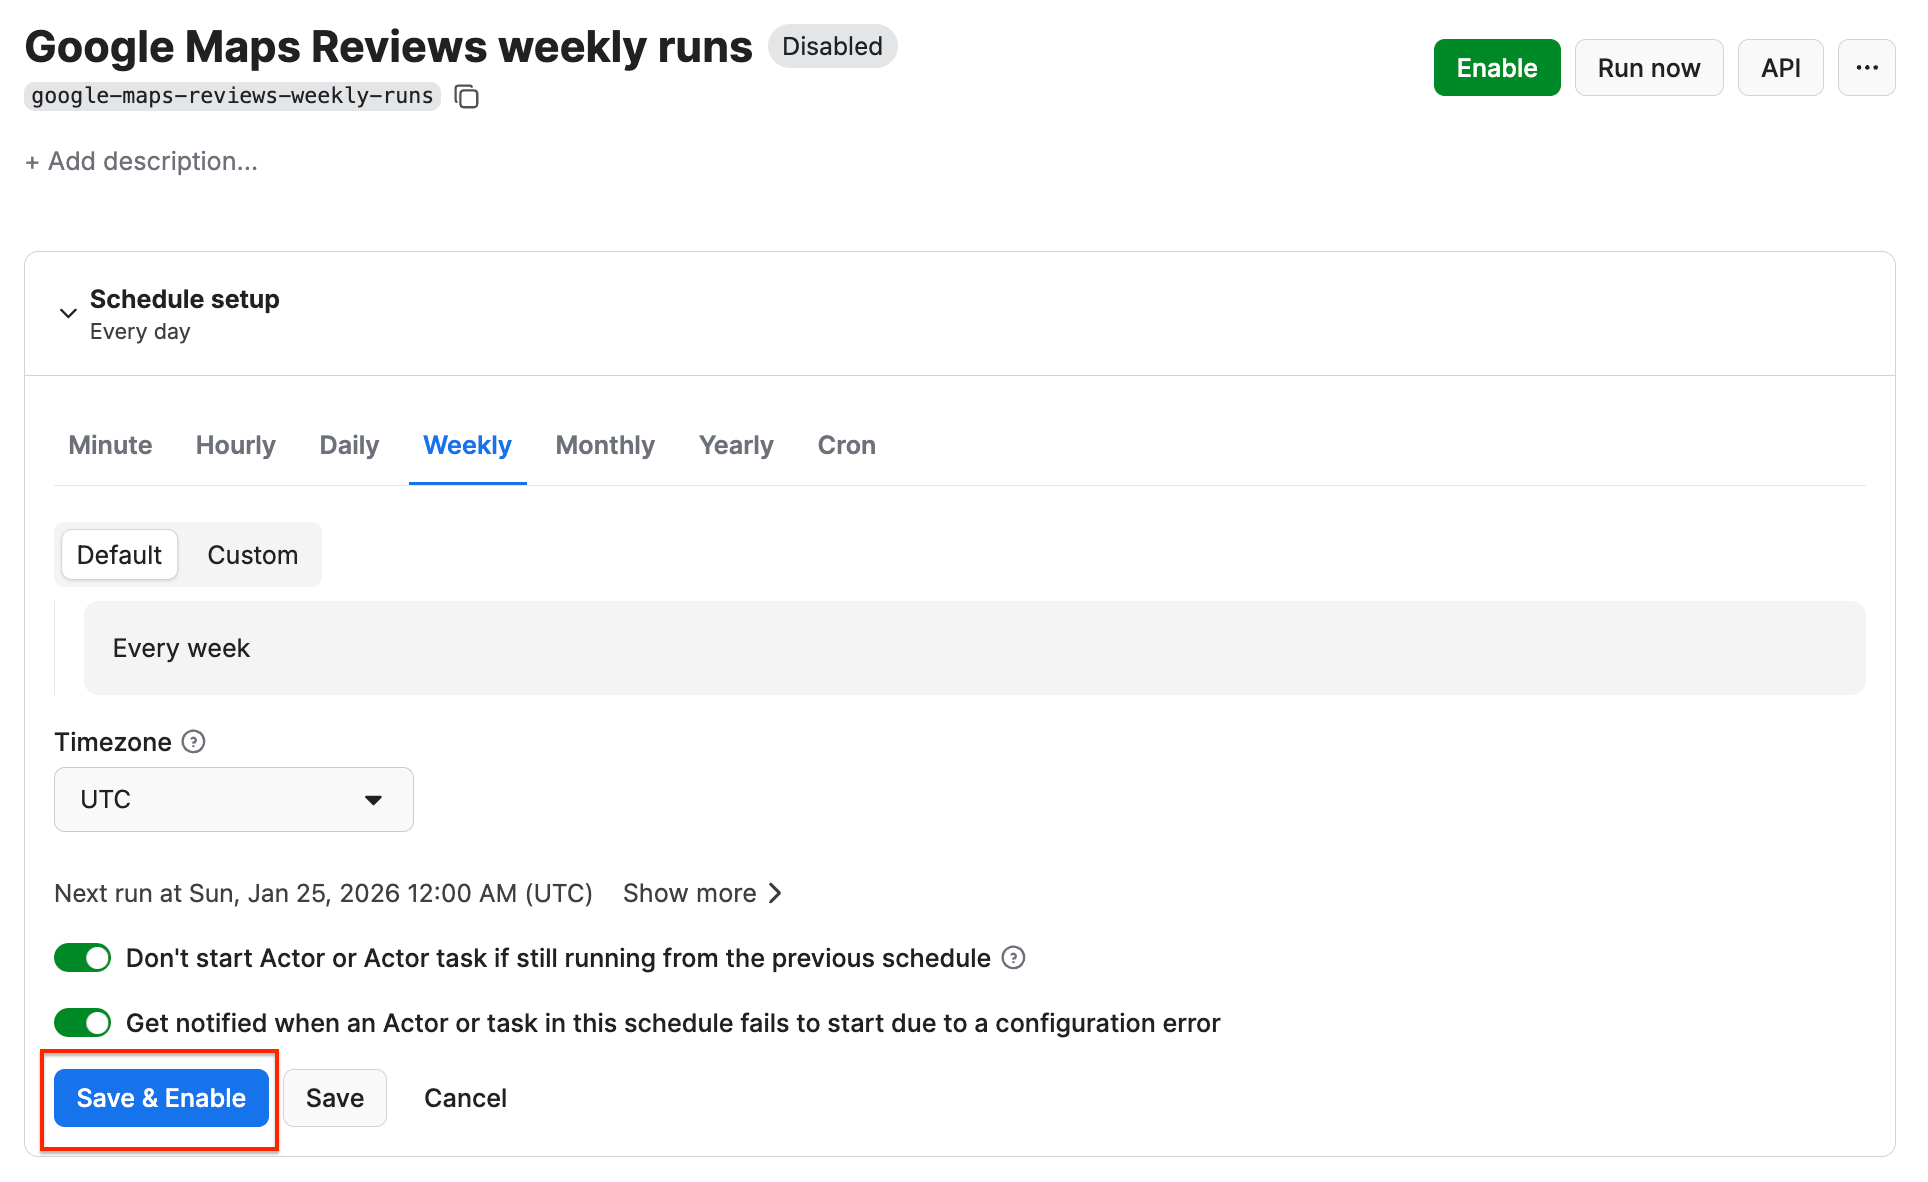Viewport: 1928px width, 1182px height.
Task: Open the three-dots more options menu
Action: click(x=1865, y=68)
